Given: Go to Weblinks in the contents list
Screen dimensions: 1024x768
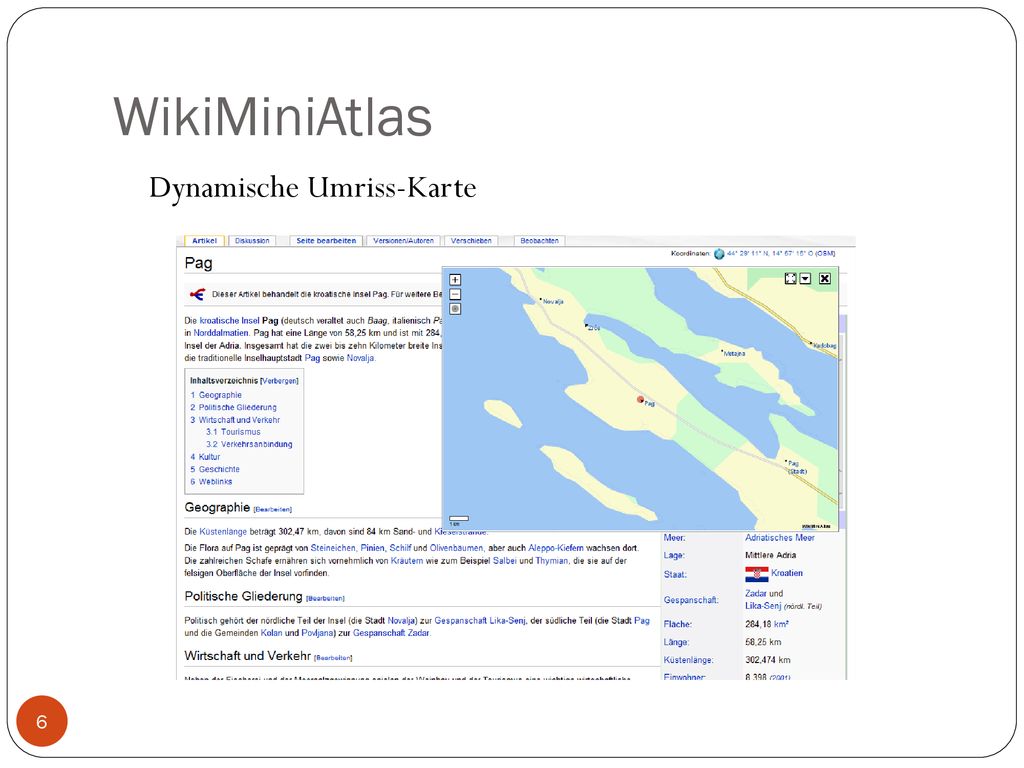Looking at the screenshot, I should tap(216, 482).
